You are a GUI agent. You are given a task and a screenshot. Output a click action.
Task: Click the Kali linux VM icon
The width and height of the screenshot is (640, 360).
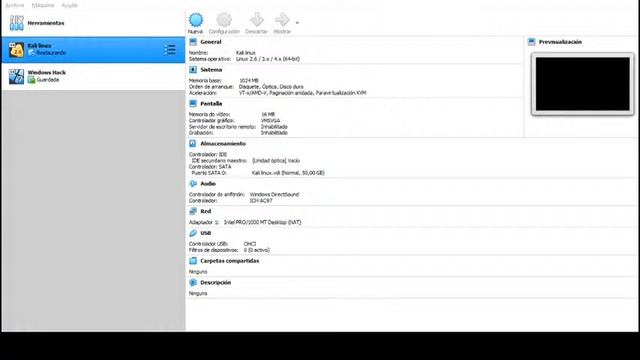(x=16, y=50)
